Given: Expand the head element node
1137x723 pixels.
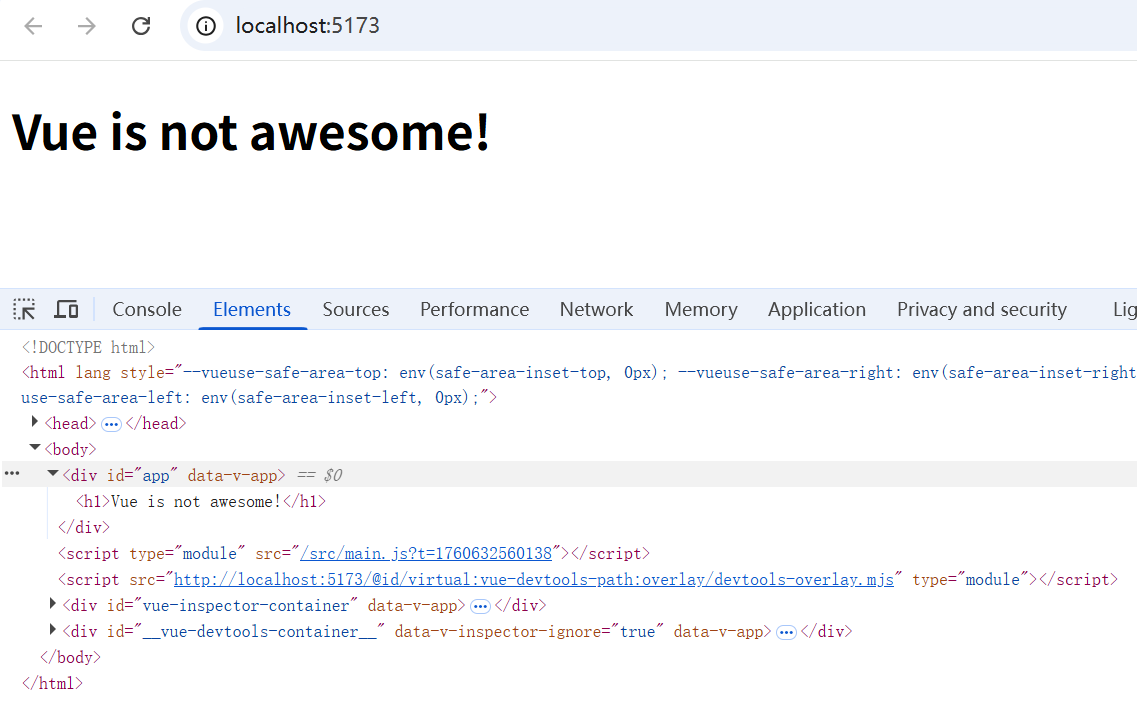Looking at the screenshot, I should pos(35,421).
